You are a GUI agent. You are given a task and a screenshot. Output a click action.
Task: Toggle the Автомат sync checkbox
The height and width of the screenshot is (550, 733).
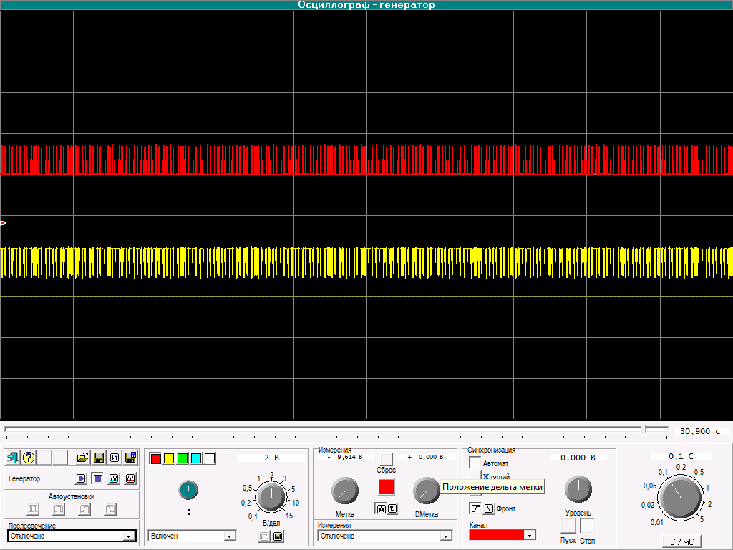475,463
